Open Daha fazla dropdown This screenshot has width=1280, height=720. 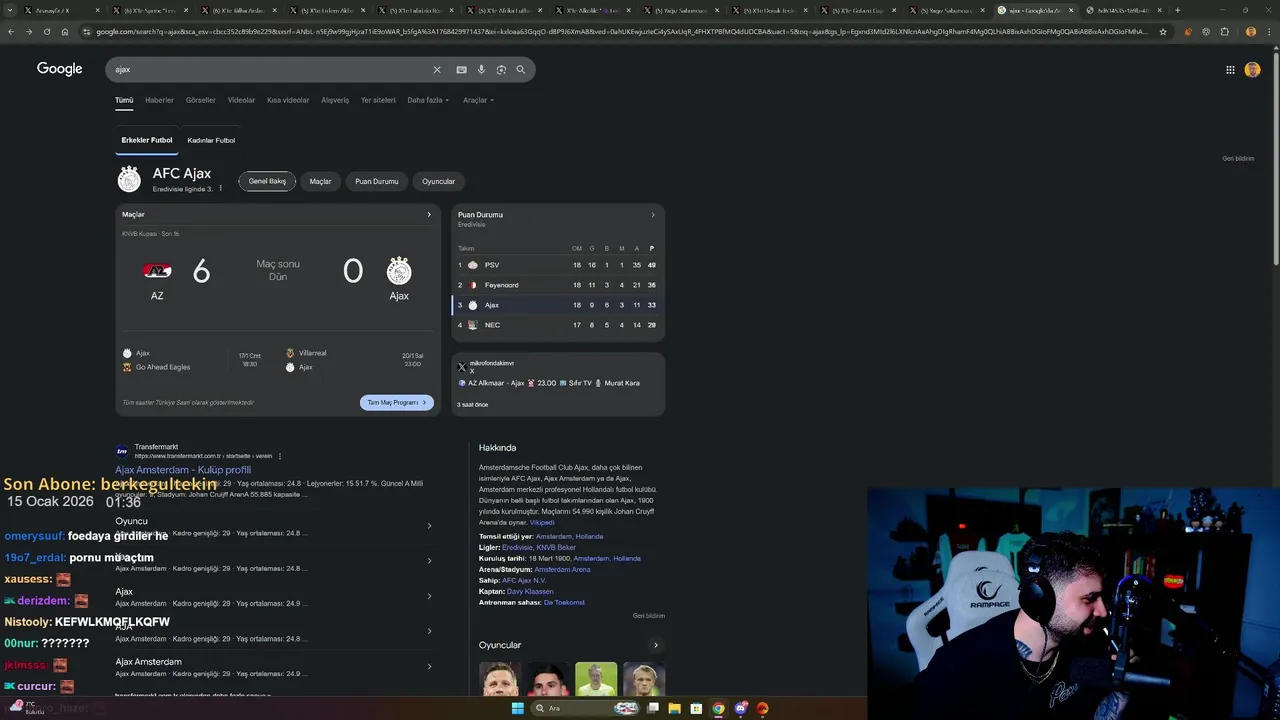[x=428, y=100]
